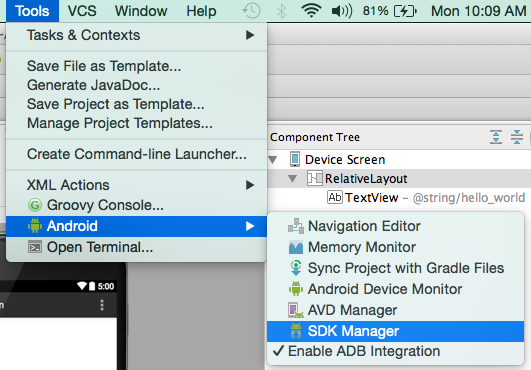Click the volume speaker icon
This screenshot has width=531, height=370.
342,11
